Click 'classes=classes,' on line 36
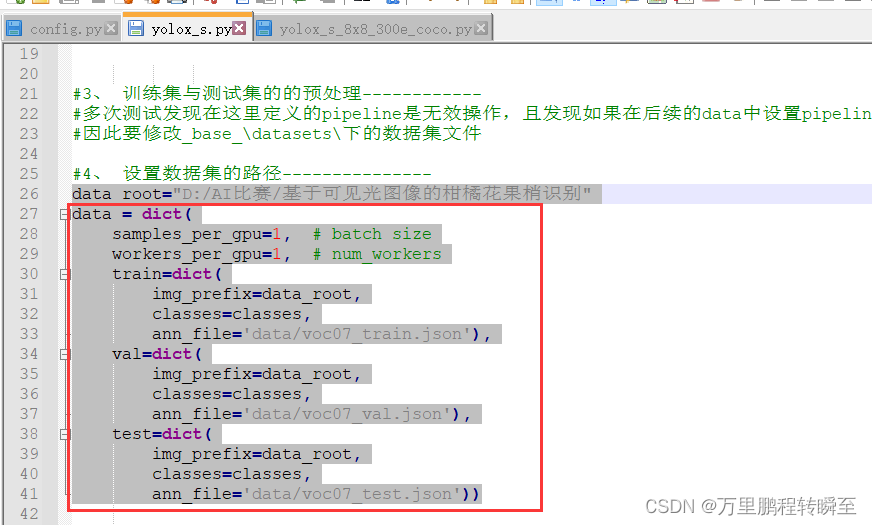872x525 pixels. tap(231, 394)
